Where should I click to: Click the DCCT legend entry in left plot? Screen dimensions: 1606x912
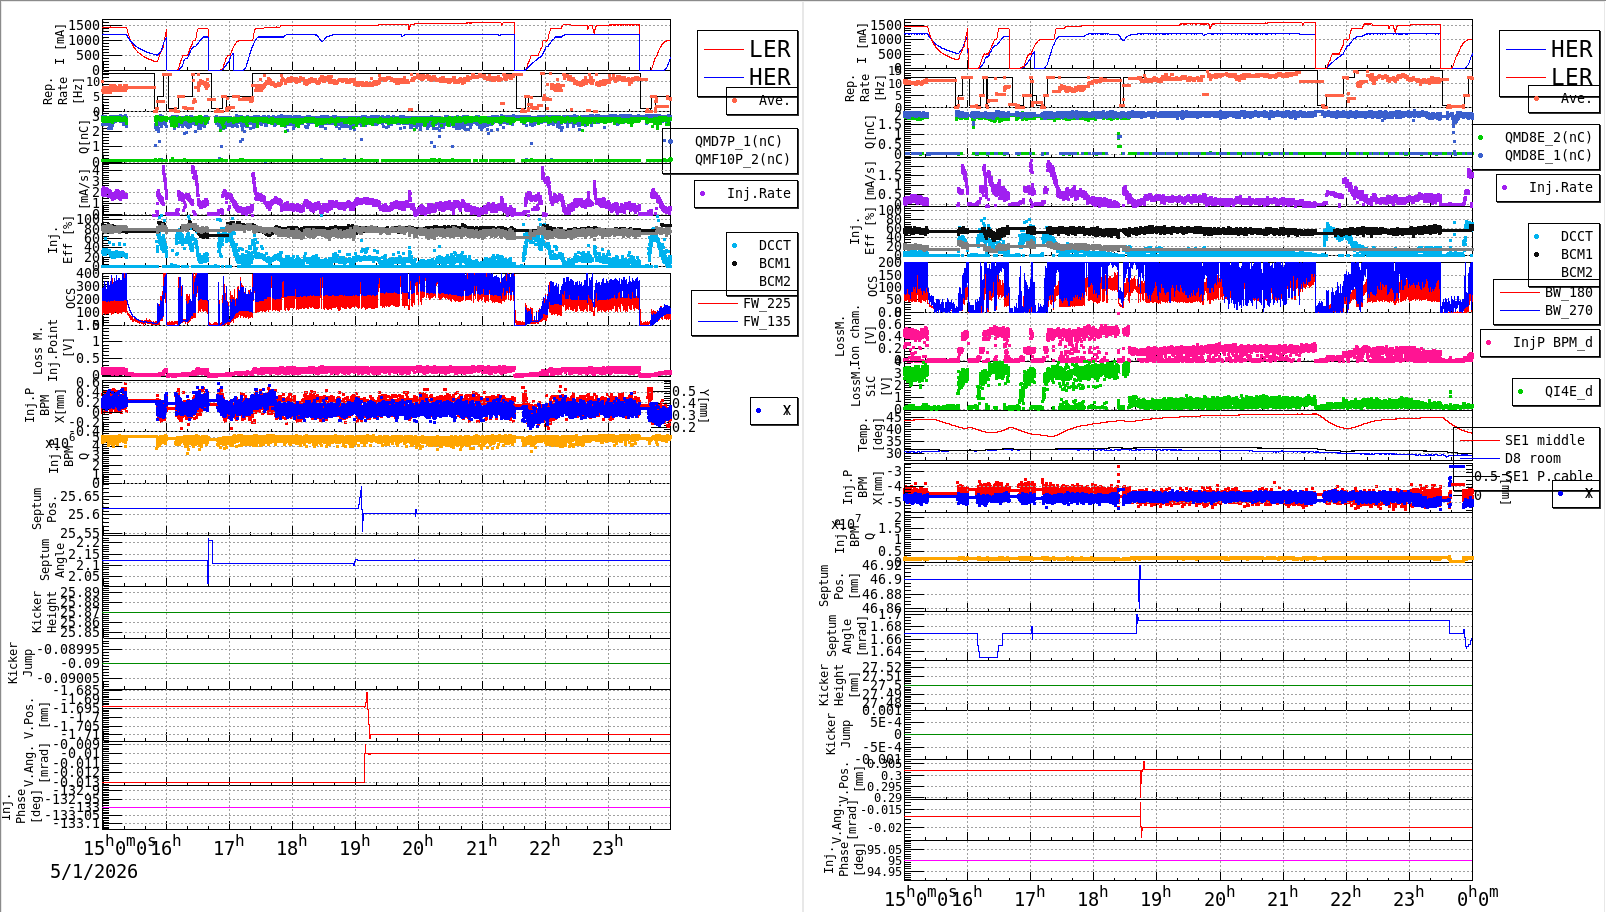[x=762, y=245]
